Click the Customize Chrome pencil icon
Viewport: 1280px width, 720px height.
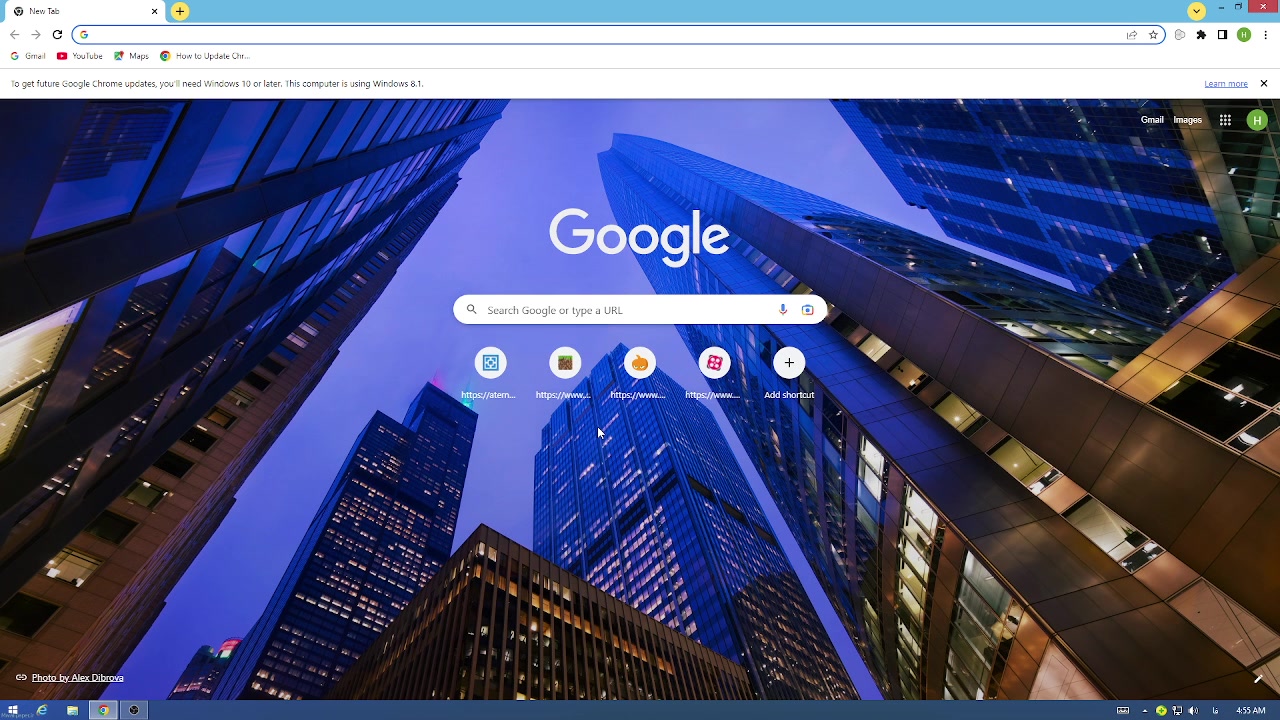coord(1258,678)
